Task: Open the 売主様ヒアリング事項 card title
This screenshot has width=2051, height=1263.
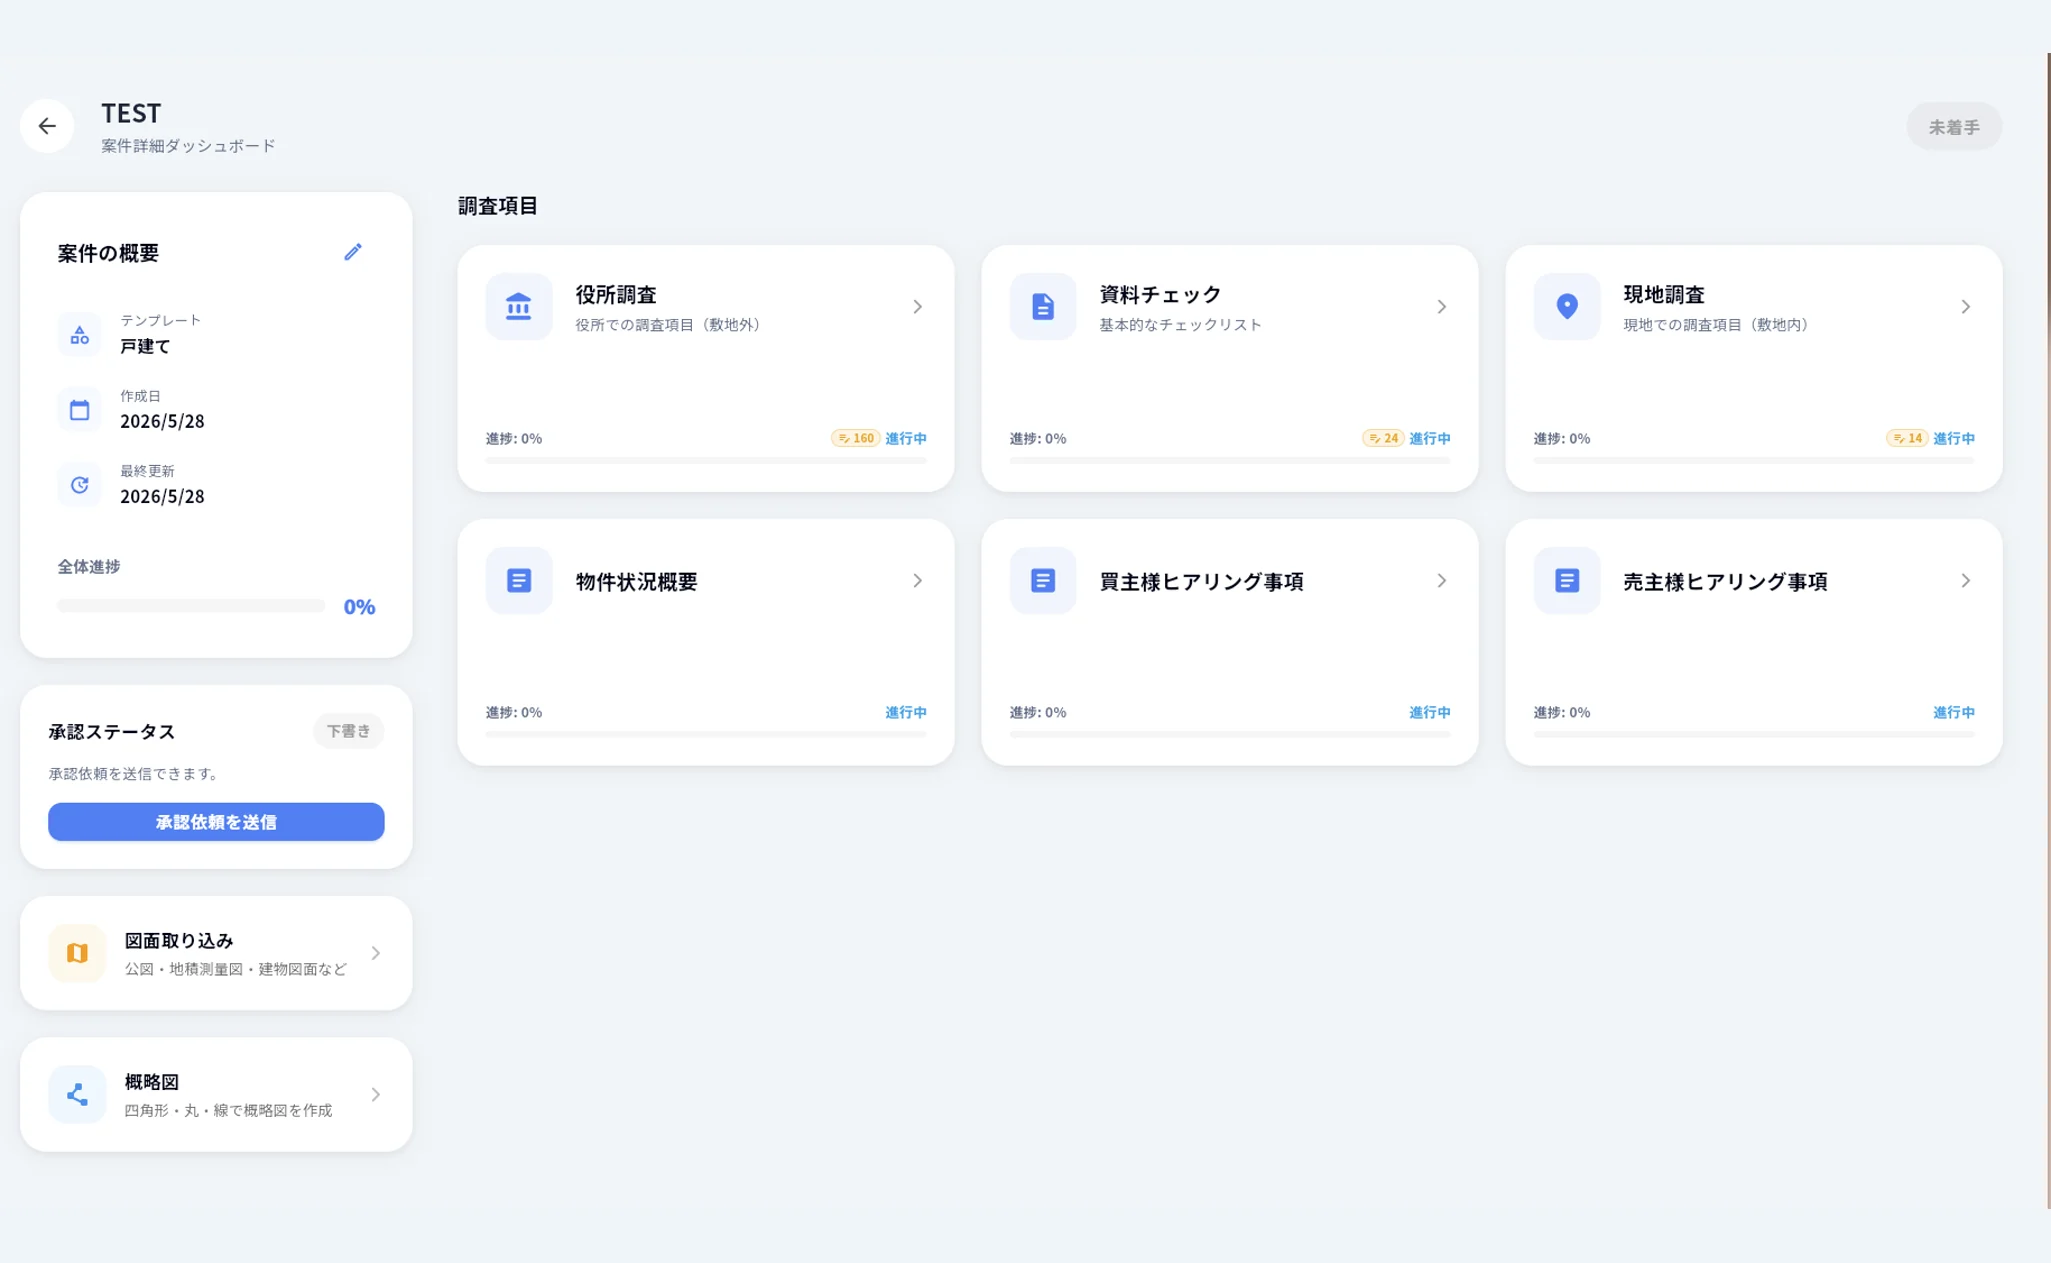Action: coord(1725,581)
